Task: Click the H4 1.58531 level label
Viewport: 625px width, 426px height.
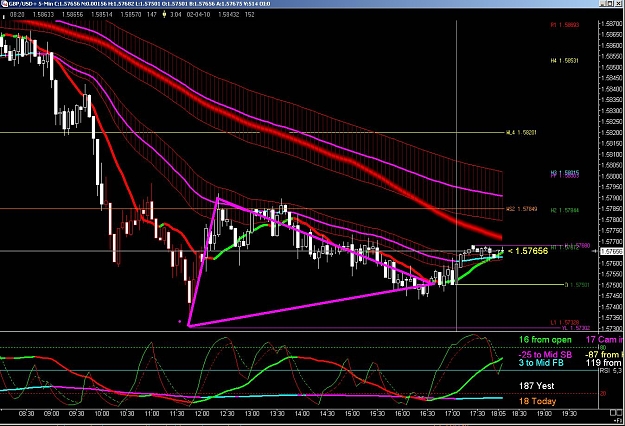Action: 564,61
